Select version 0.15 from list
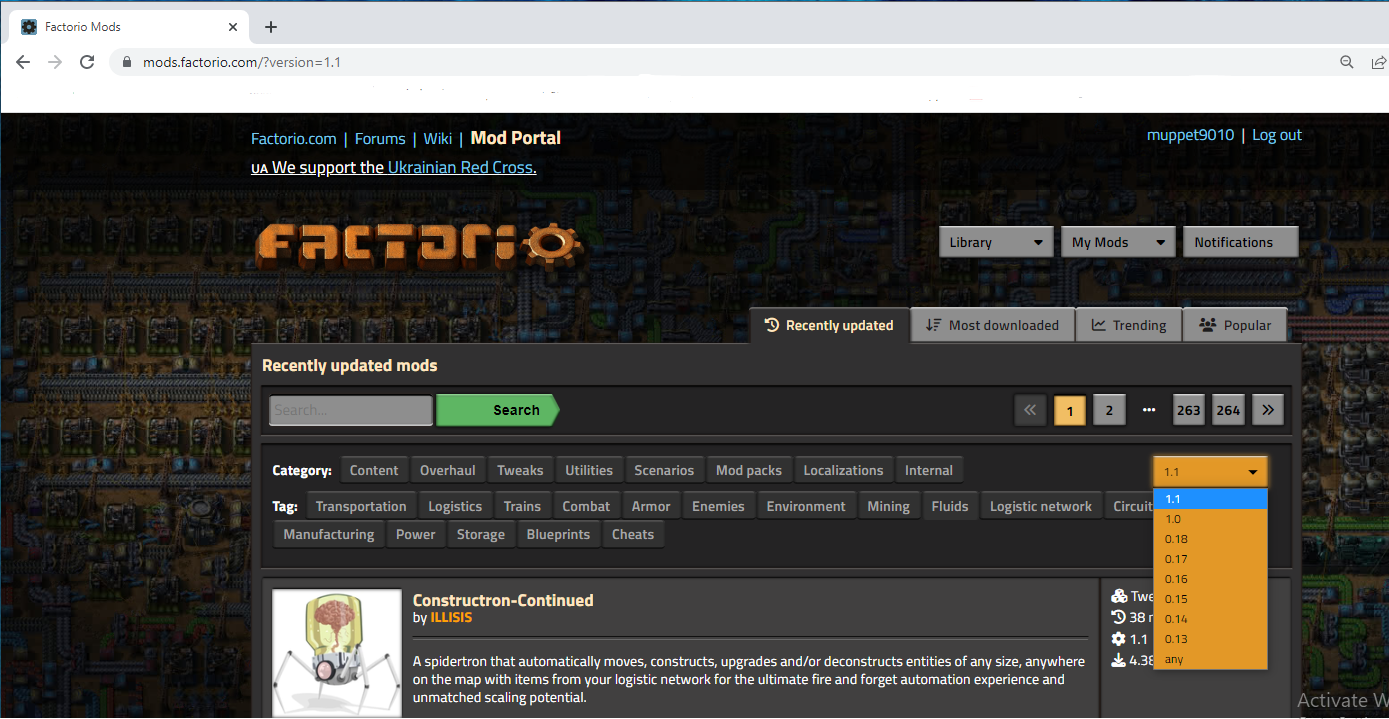1389x719 pixels. [x=1210, y=599]
